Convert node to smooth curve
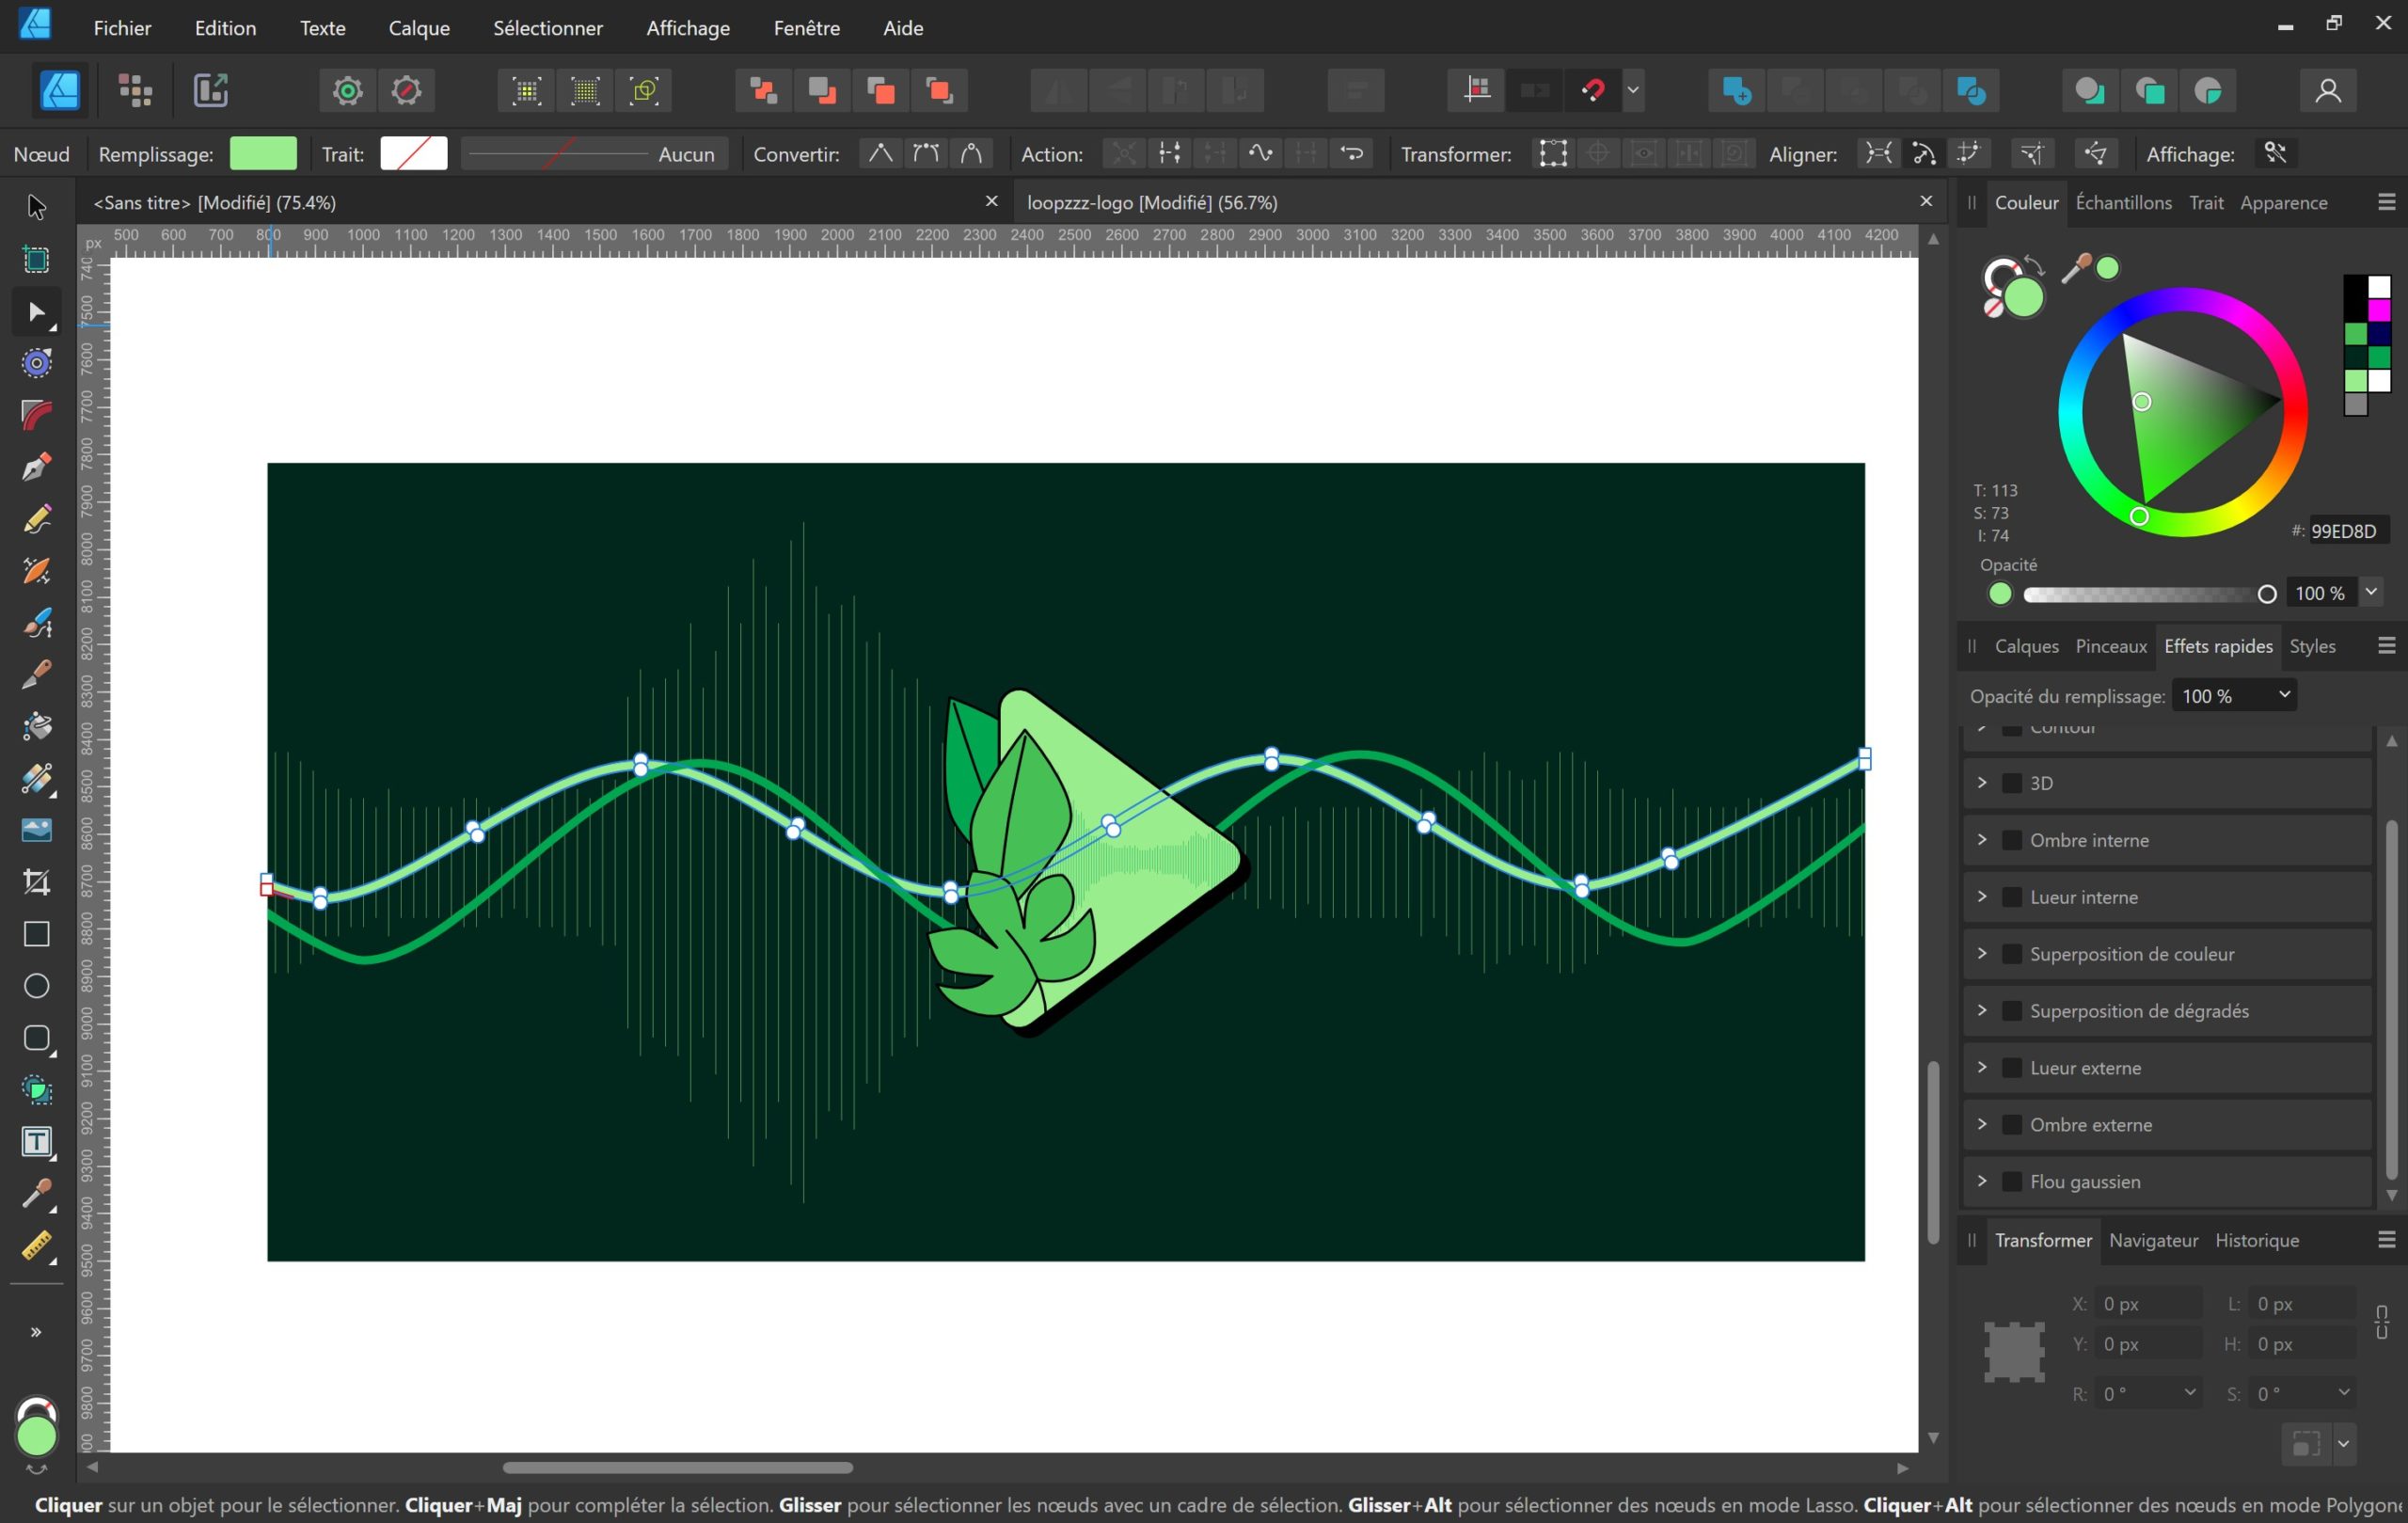Viewport: 2408px width, 1523px height. click(926, 154)
